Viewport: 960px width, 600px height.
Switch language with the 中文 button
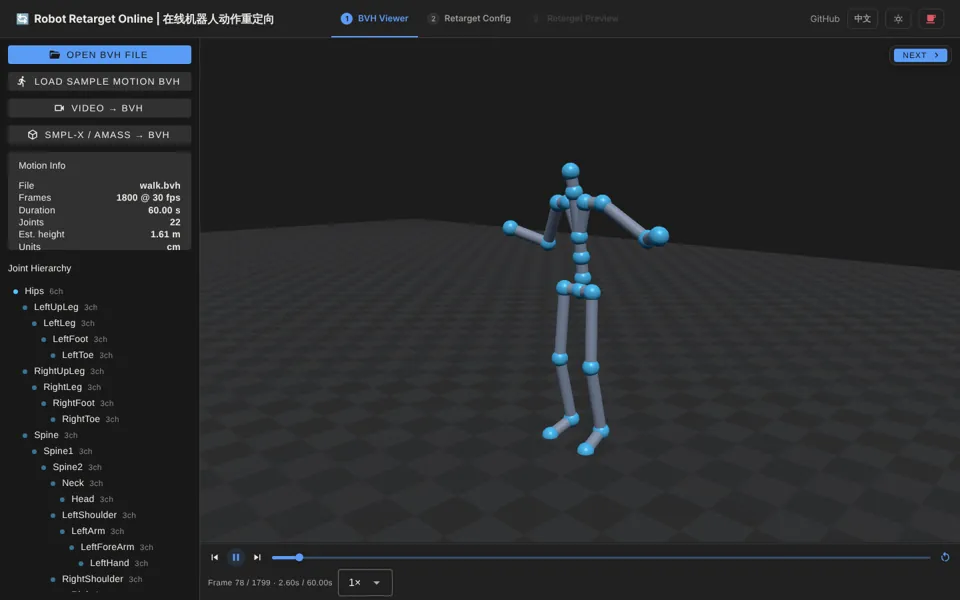click(862, 19)
